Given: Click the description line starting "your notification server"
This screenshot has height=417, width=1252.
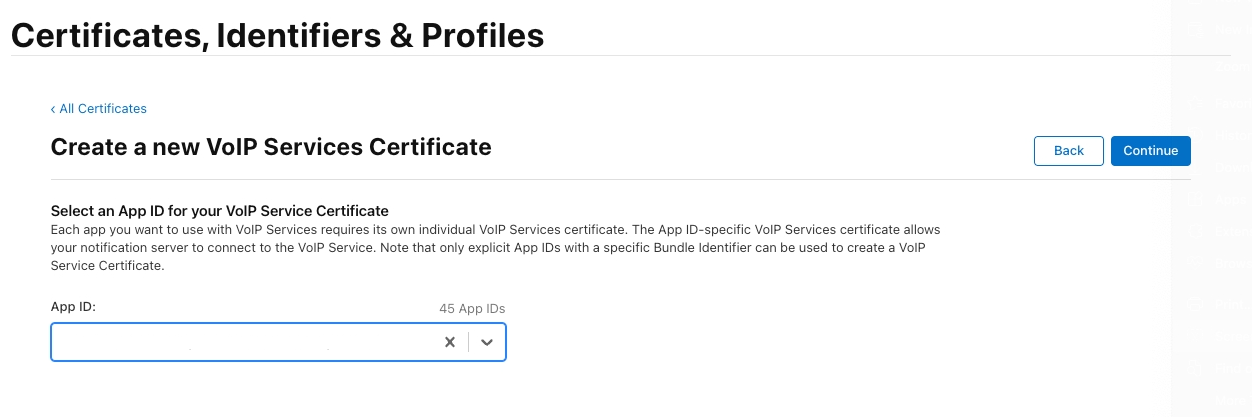Looking at the screenshot, I should click(495, 247).
